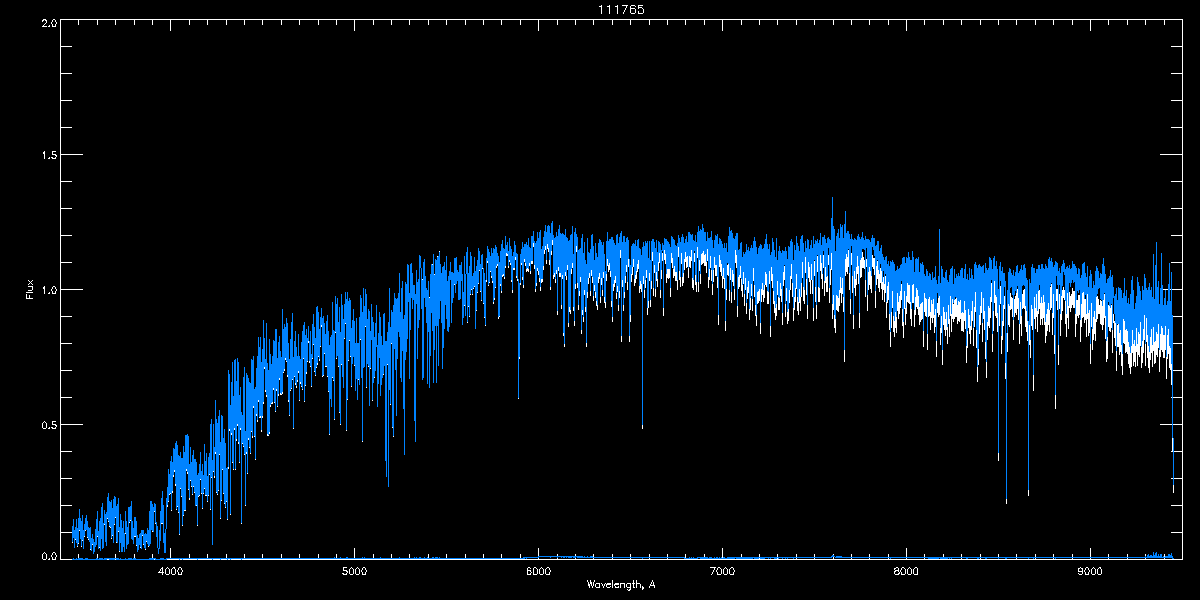The image size is (1200, 600).
Task: Select the 7000 wavelength tick label
Action: (722, 571)
